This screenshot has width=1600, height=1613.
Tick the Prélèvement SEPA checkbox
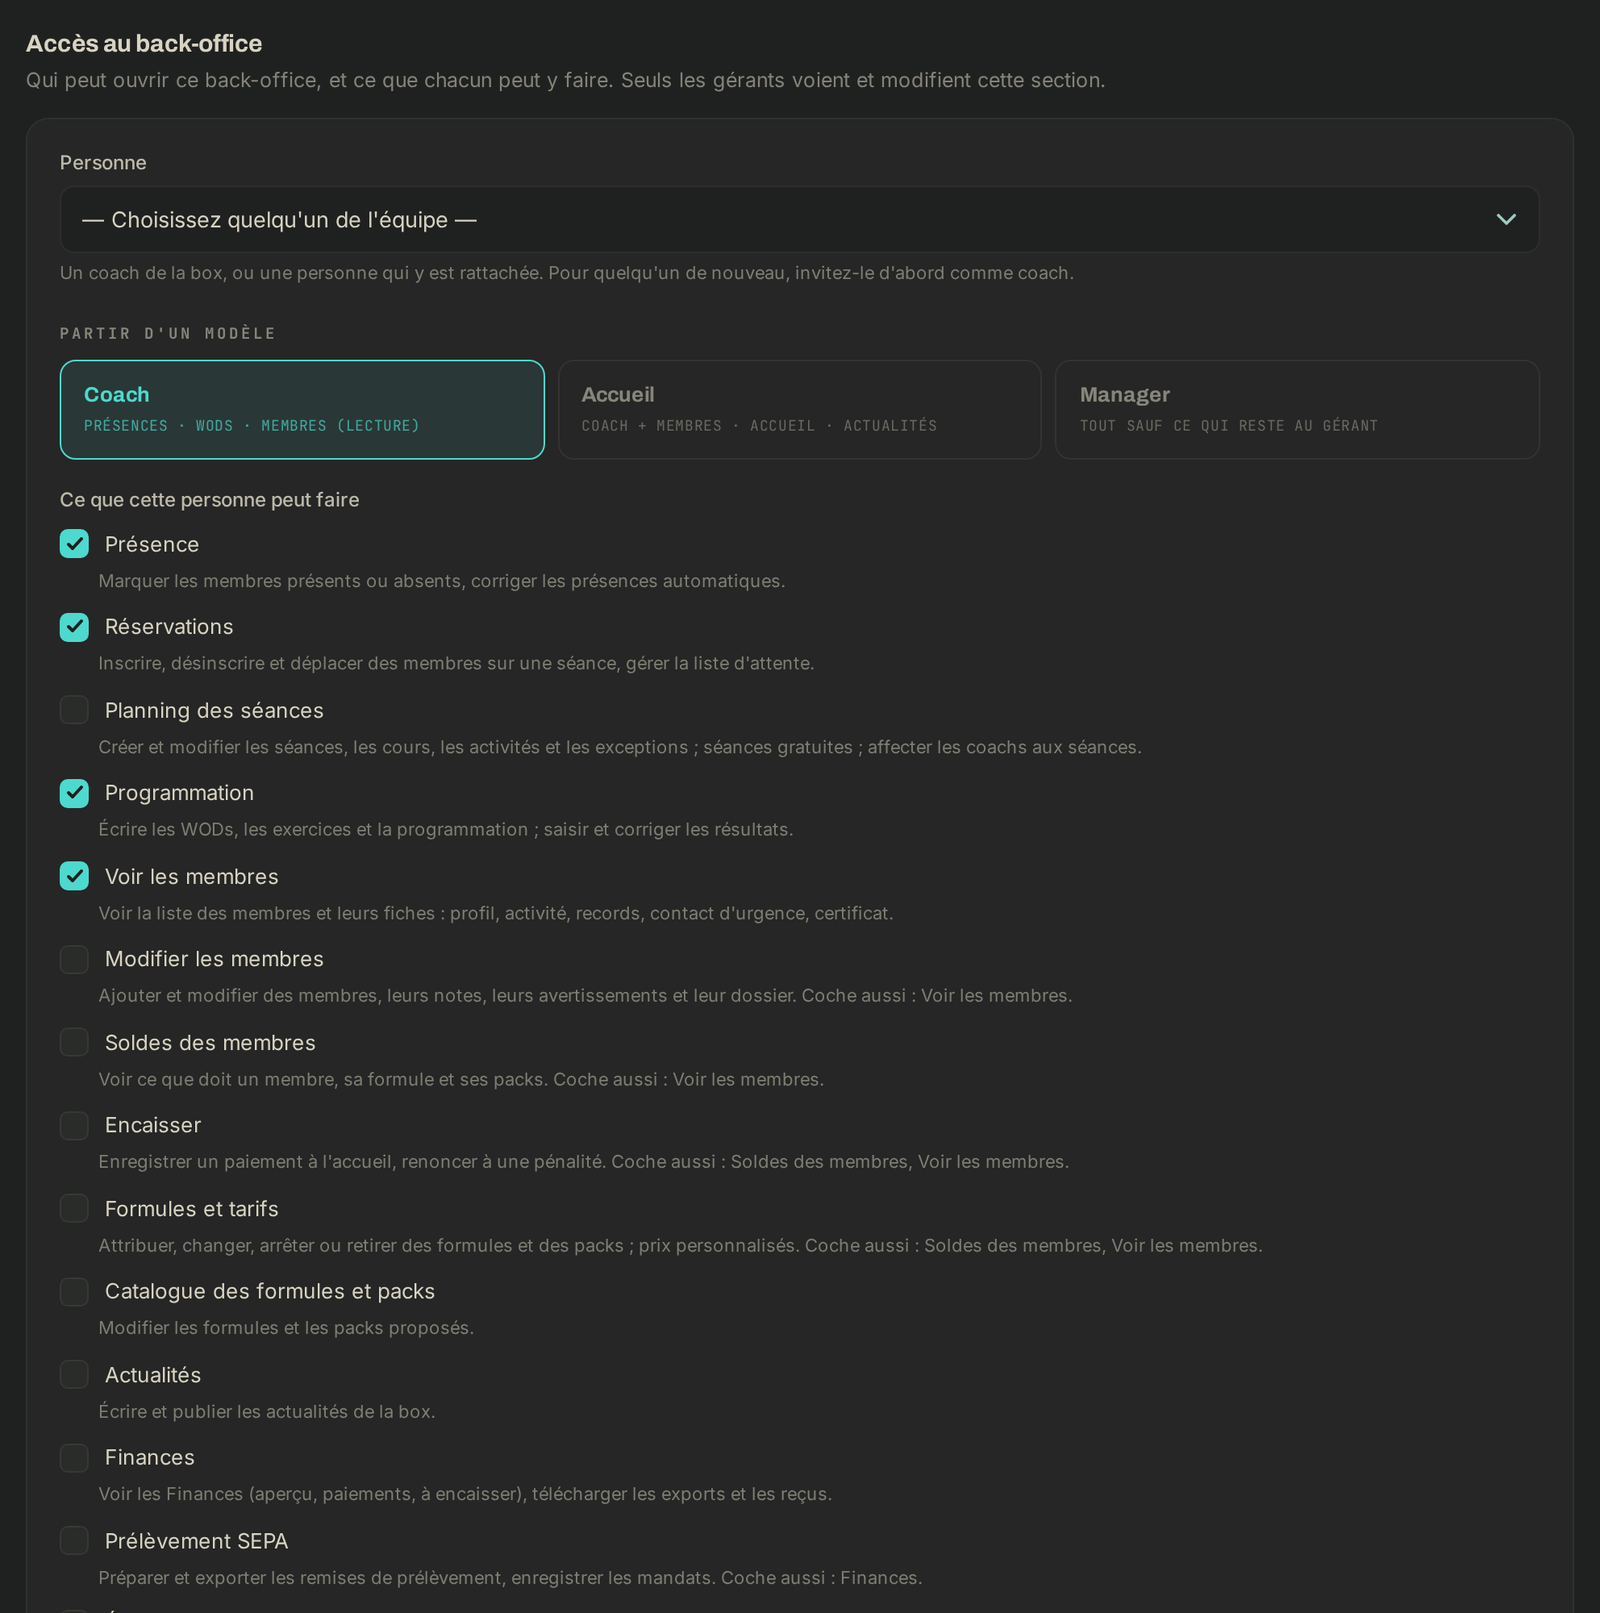pos(74,1540)
